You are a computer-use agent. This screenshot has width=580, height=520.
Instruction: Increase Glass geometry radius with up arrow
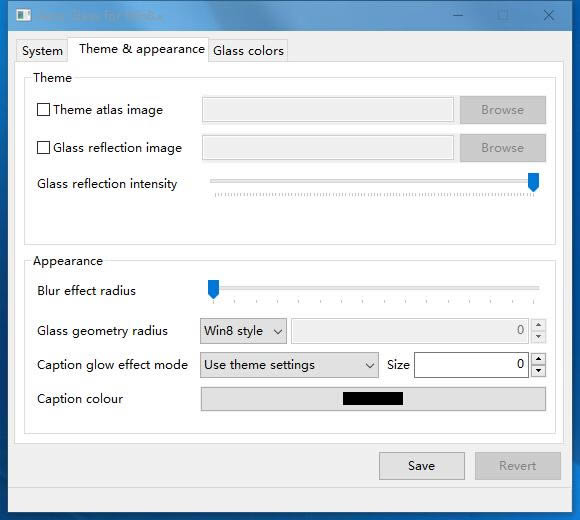pyautogui.click(x=538, y=325)
